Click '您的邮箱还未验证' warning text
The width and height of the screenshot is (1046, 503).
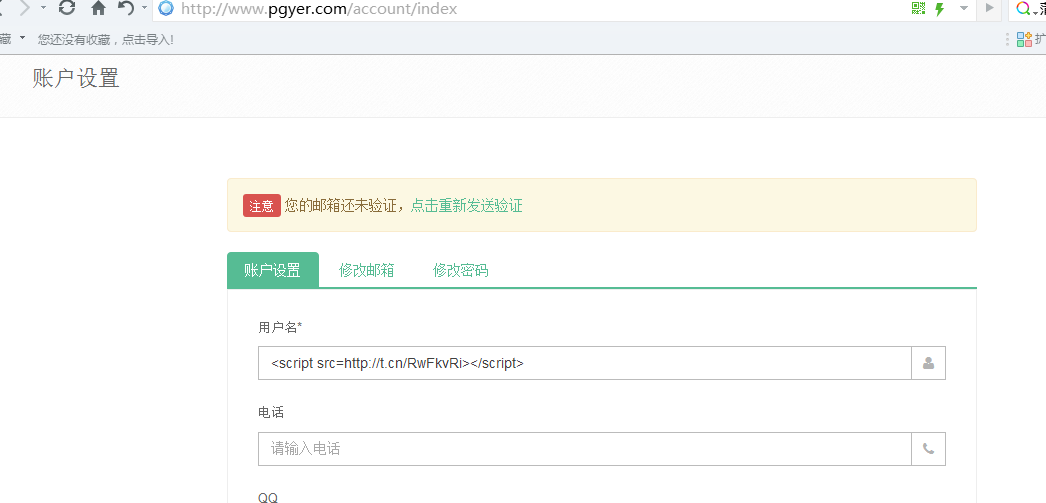(340, 205)
